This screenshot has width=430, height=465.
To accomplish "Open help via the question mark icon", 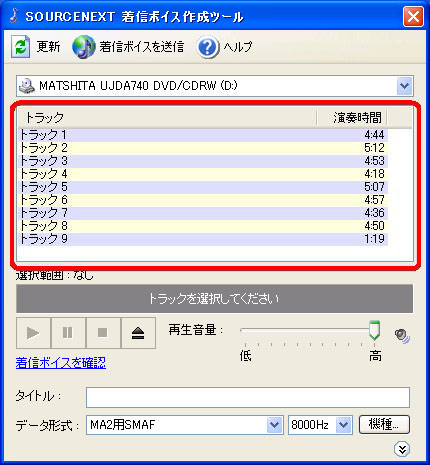I will coord(208,47).
